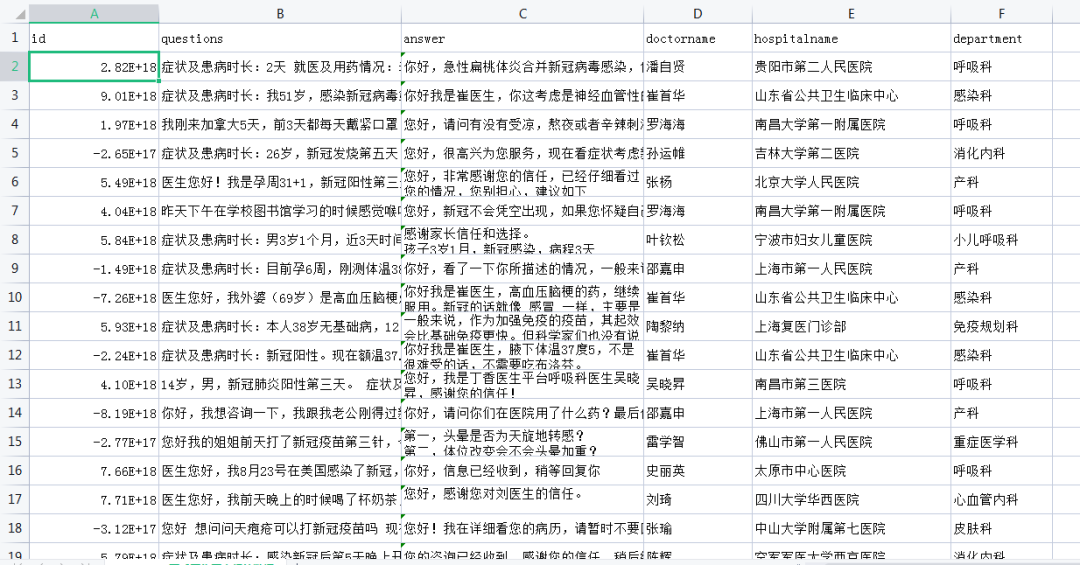Image resolution: width=1080 pixels, height=565 pixels.
Task: Select cell with id -7.26E+18
Action: coord(94,298)
